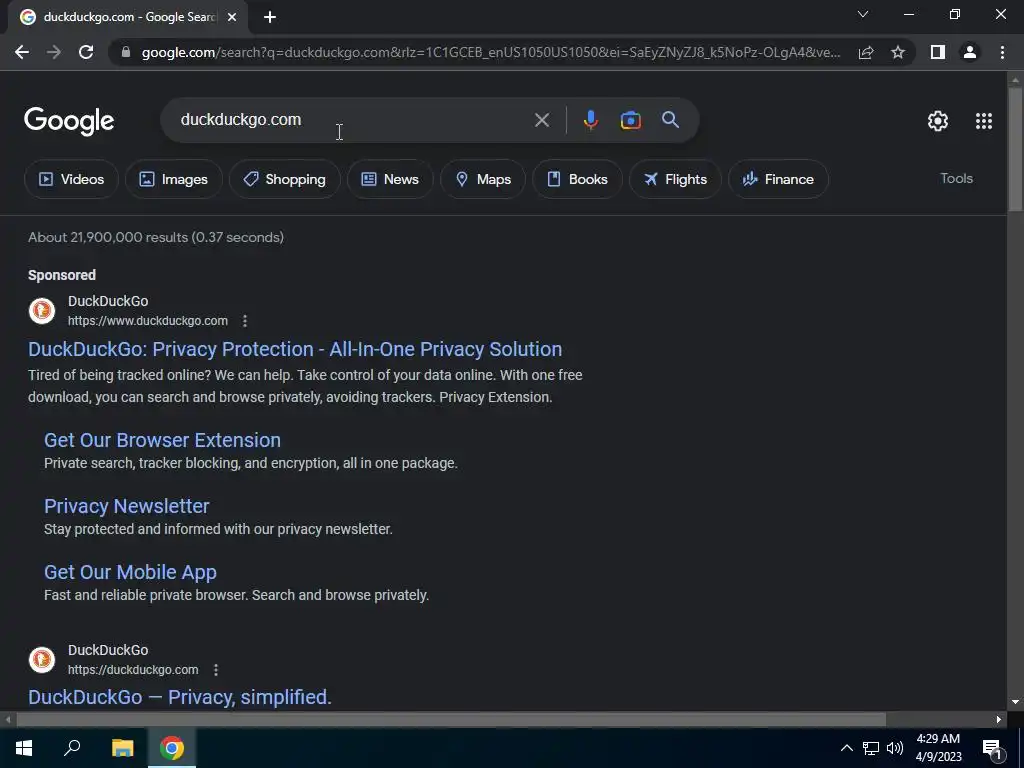Clear the search box text

coord(541,120)
